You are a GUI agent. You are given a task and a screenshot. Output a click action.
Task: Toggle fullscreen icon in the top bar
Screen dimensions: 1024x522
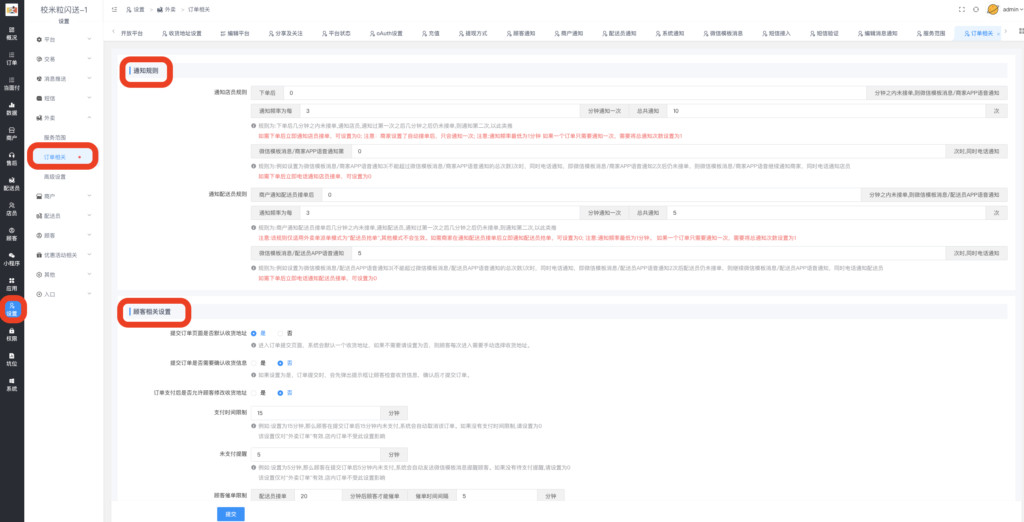click(x=962, y=9)
